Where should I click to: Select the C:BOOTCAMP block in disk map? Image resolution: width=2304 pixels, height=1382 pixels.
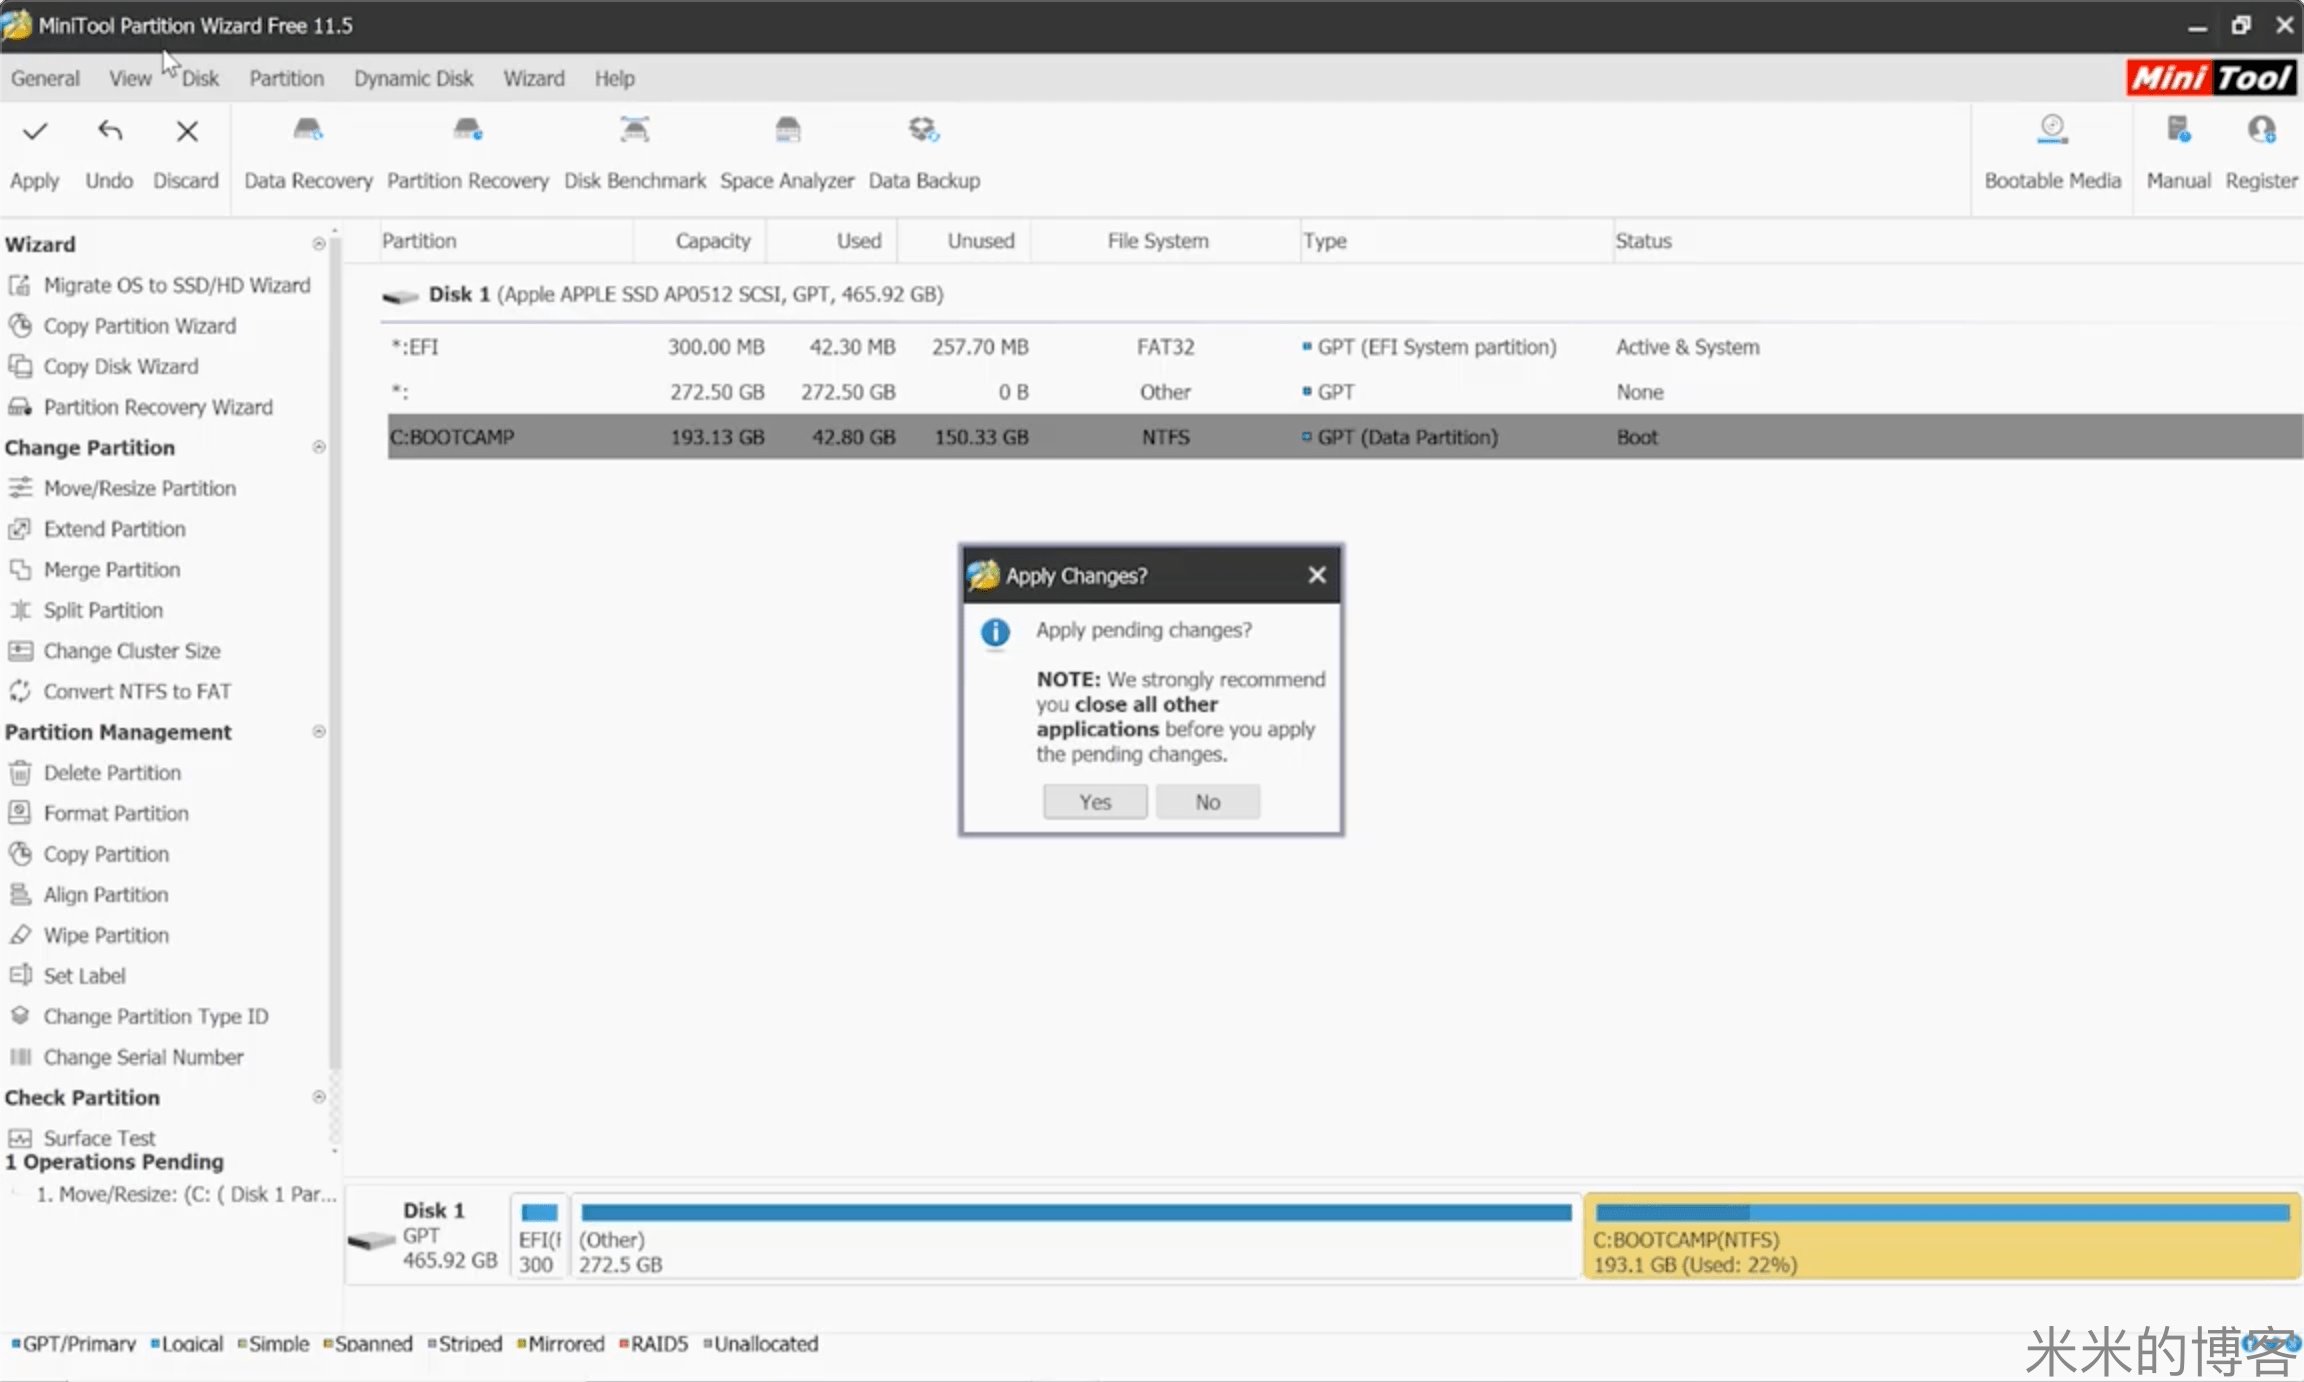point(1940,1238)
